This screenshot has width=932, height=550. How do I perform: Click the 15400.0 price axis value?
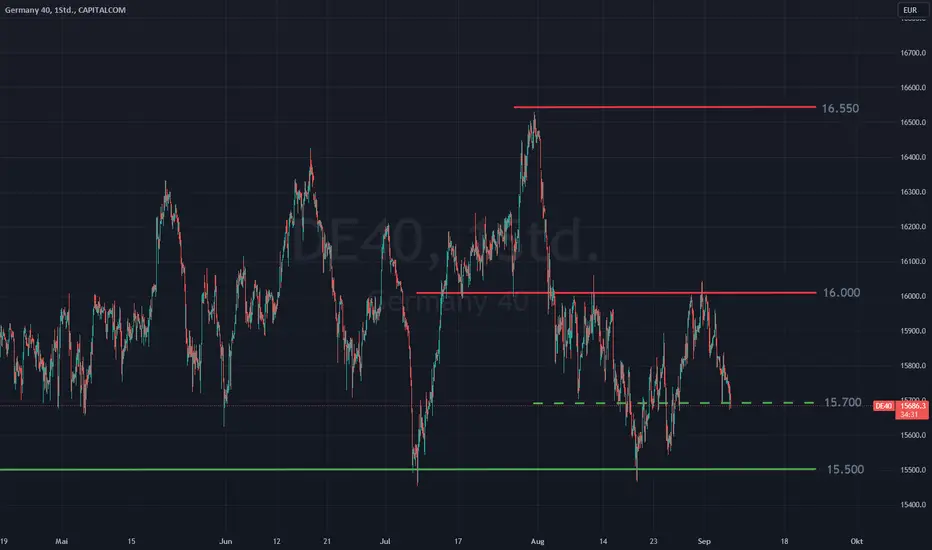tap(913, 505)
